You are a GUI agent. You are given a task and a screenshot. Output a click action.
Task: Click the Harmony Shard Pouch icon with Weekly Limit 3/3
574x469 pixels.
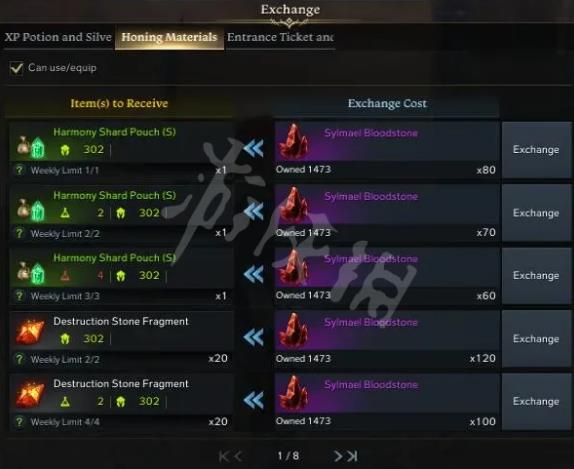(31, 273)
